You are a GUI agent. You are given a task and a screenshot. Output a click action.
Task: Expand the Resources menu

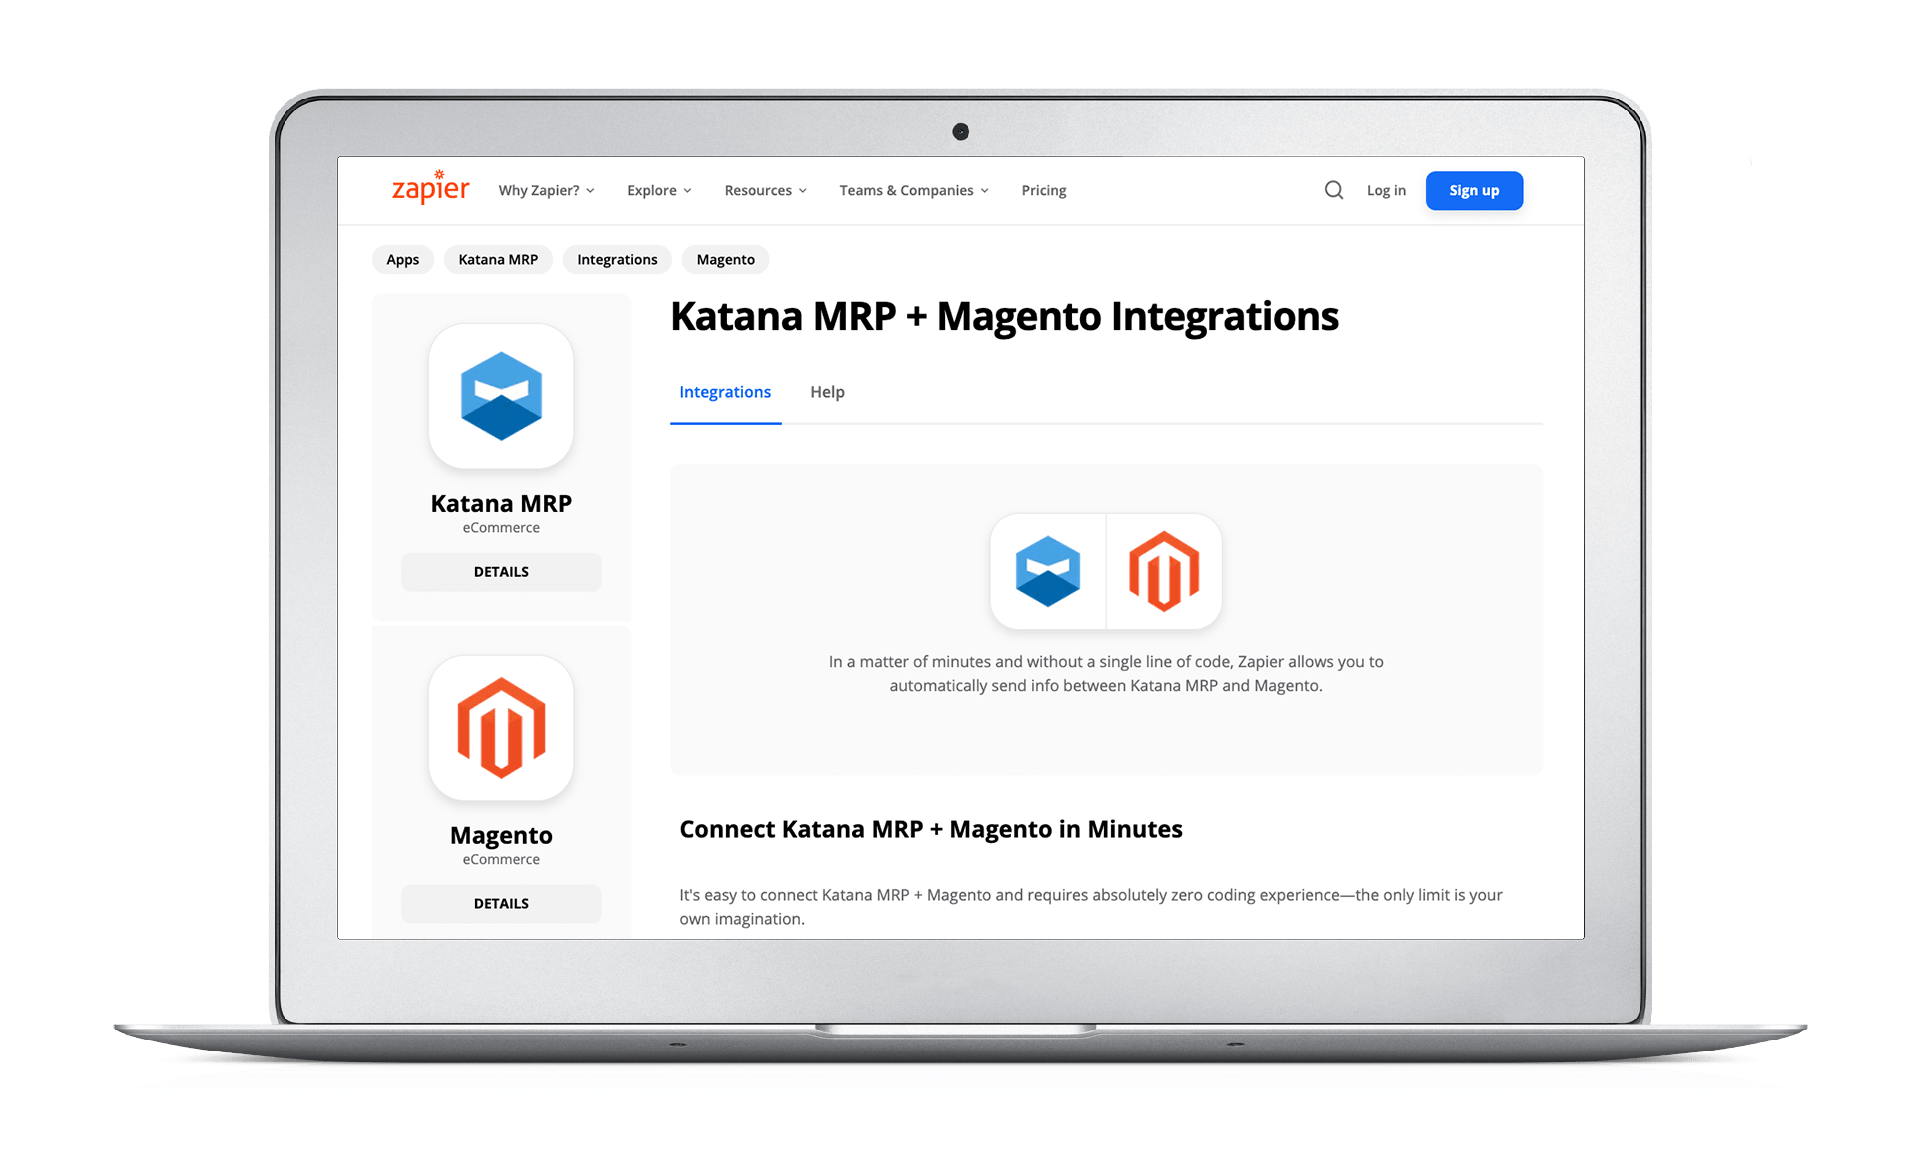(765, 190)
